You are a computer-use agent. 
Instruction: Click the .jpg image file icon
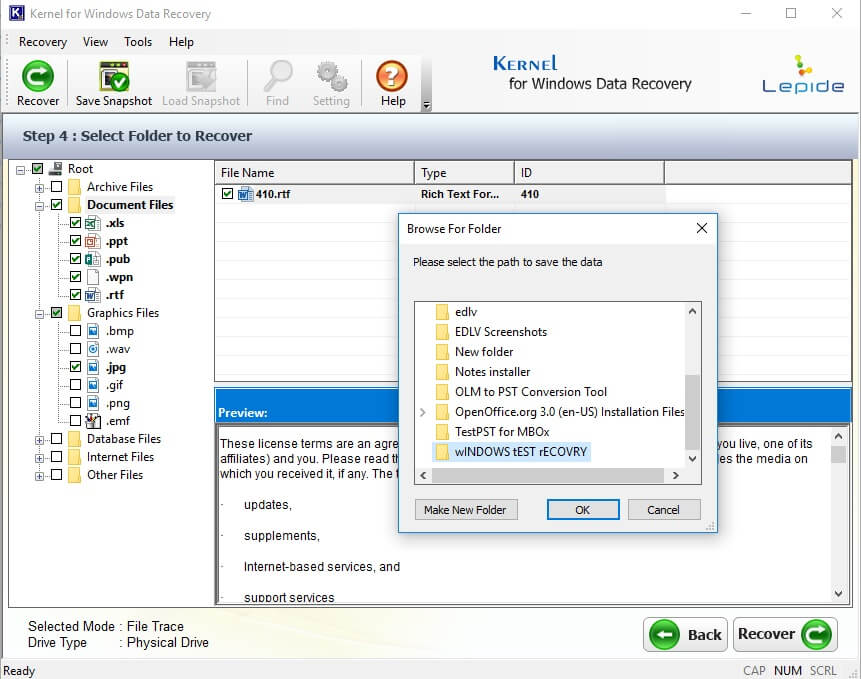pos(93,367)
